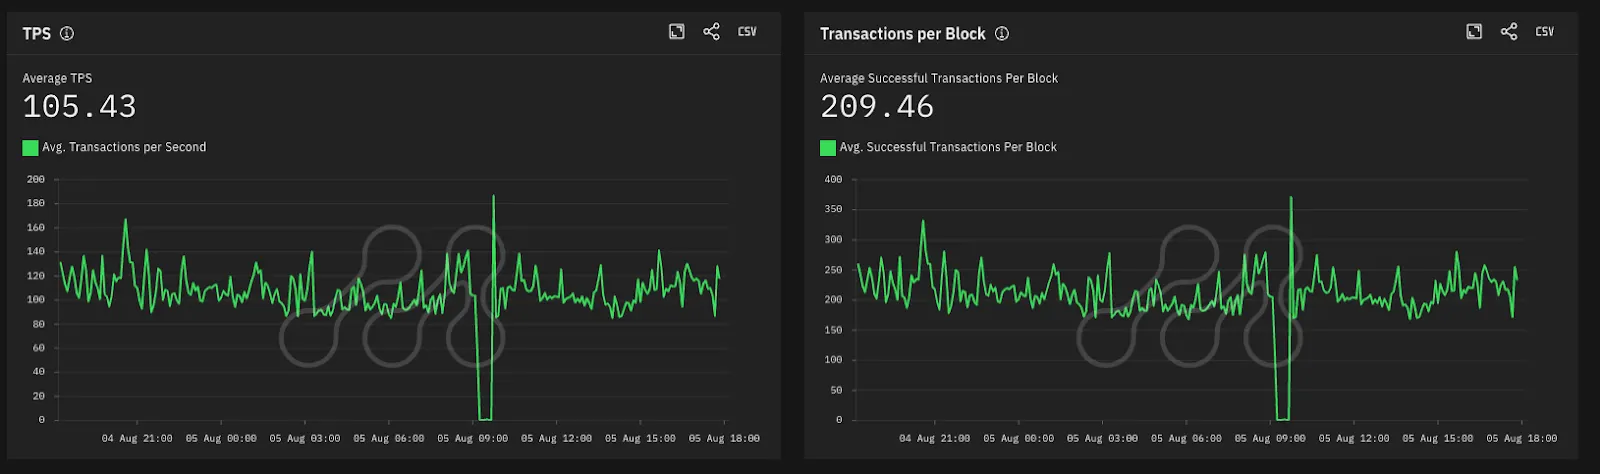Maximize the Transactions per Block chart
The width and height of the screenshot is (1600, 474).
(1474, 32)
